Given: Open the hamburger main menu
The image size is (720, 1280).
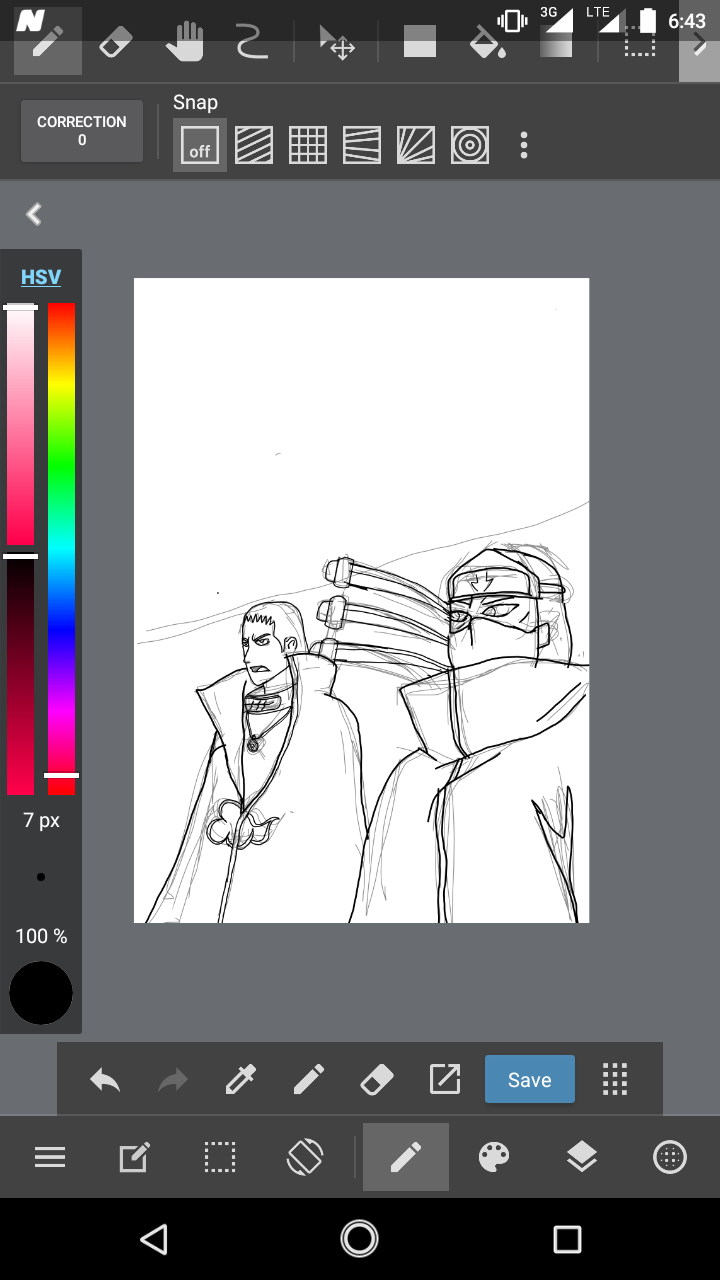Looking at the screenshot, I should (50, 1157).
